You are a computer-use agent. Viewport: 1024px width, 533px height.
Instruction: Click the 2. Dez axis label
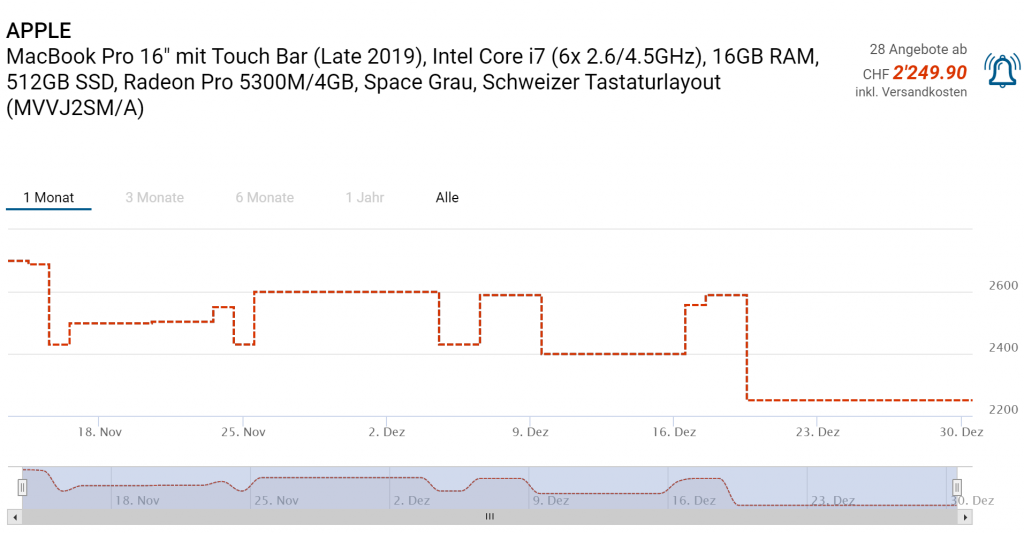coord(387,432)
